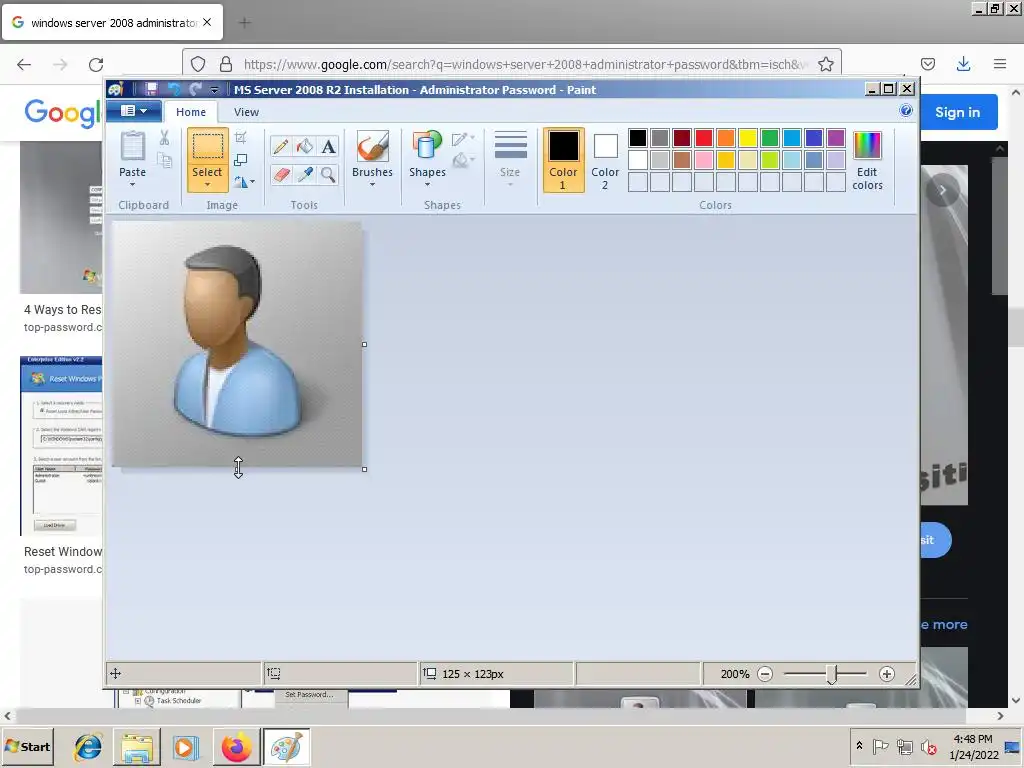Click the Copy icon in Clipboard
Viewport: 1024px width, 768px height.
coord(165,160)
